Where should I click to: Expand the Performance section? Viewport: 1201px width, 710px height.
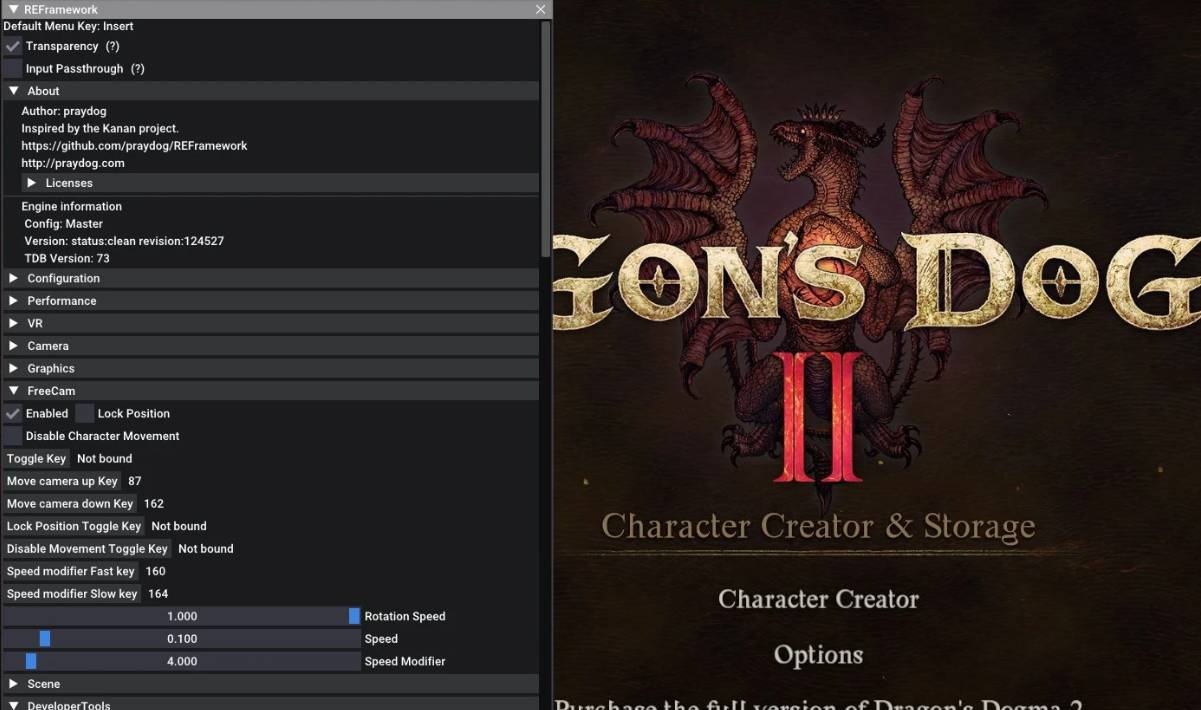coord(271,301)
